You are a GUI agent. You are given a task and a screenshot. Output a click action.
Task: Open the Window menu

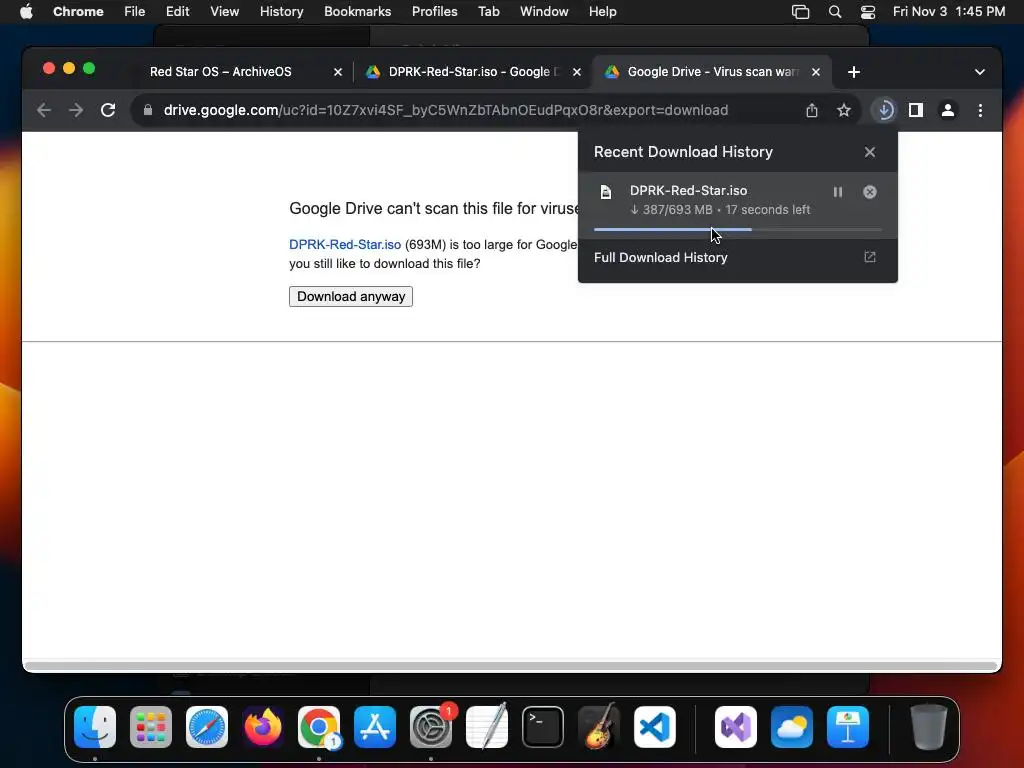coord(544,12)
